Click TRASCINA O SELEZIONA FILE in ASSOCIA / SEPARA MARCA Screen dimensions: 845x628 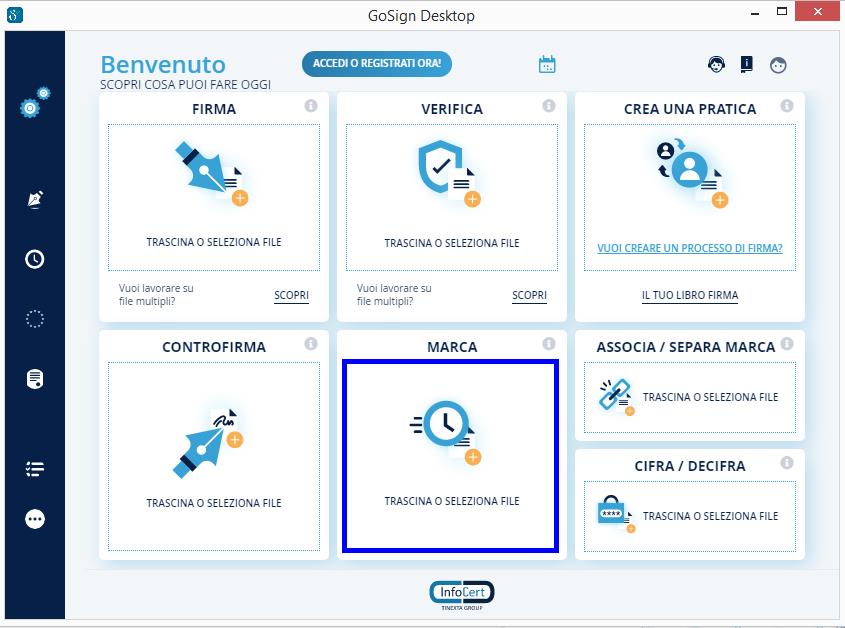[x=710, y=397]
